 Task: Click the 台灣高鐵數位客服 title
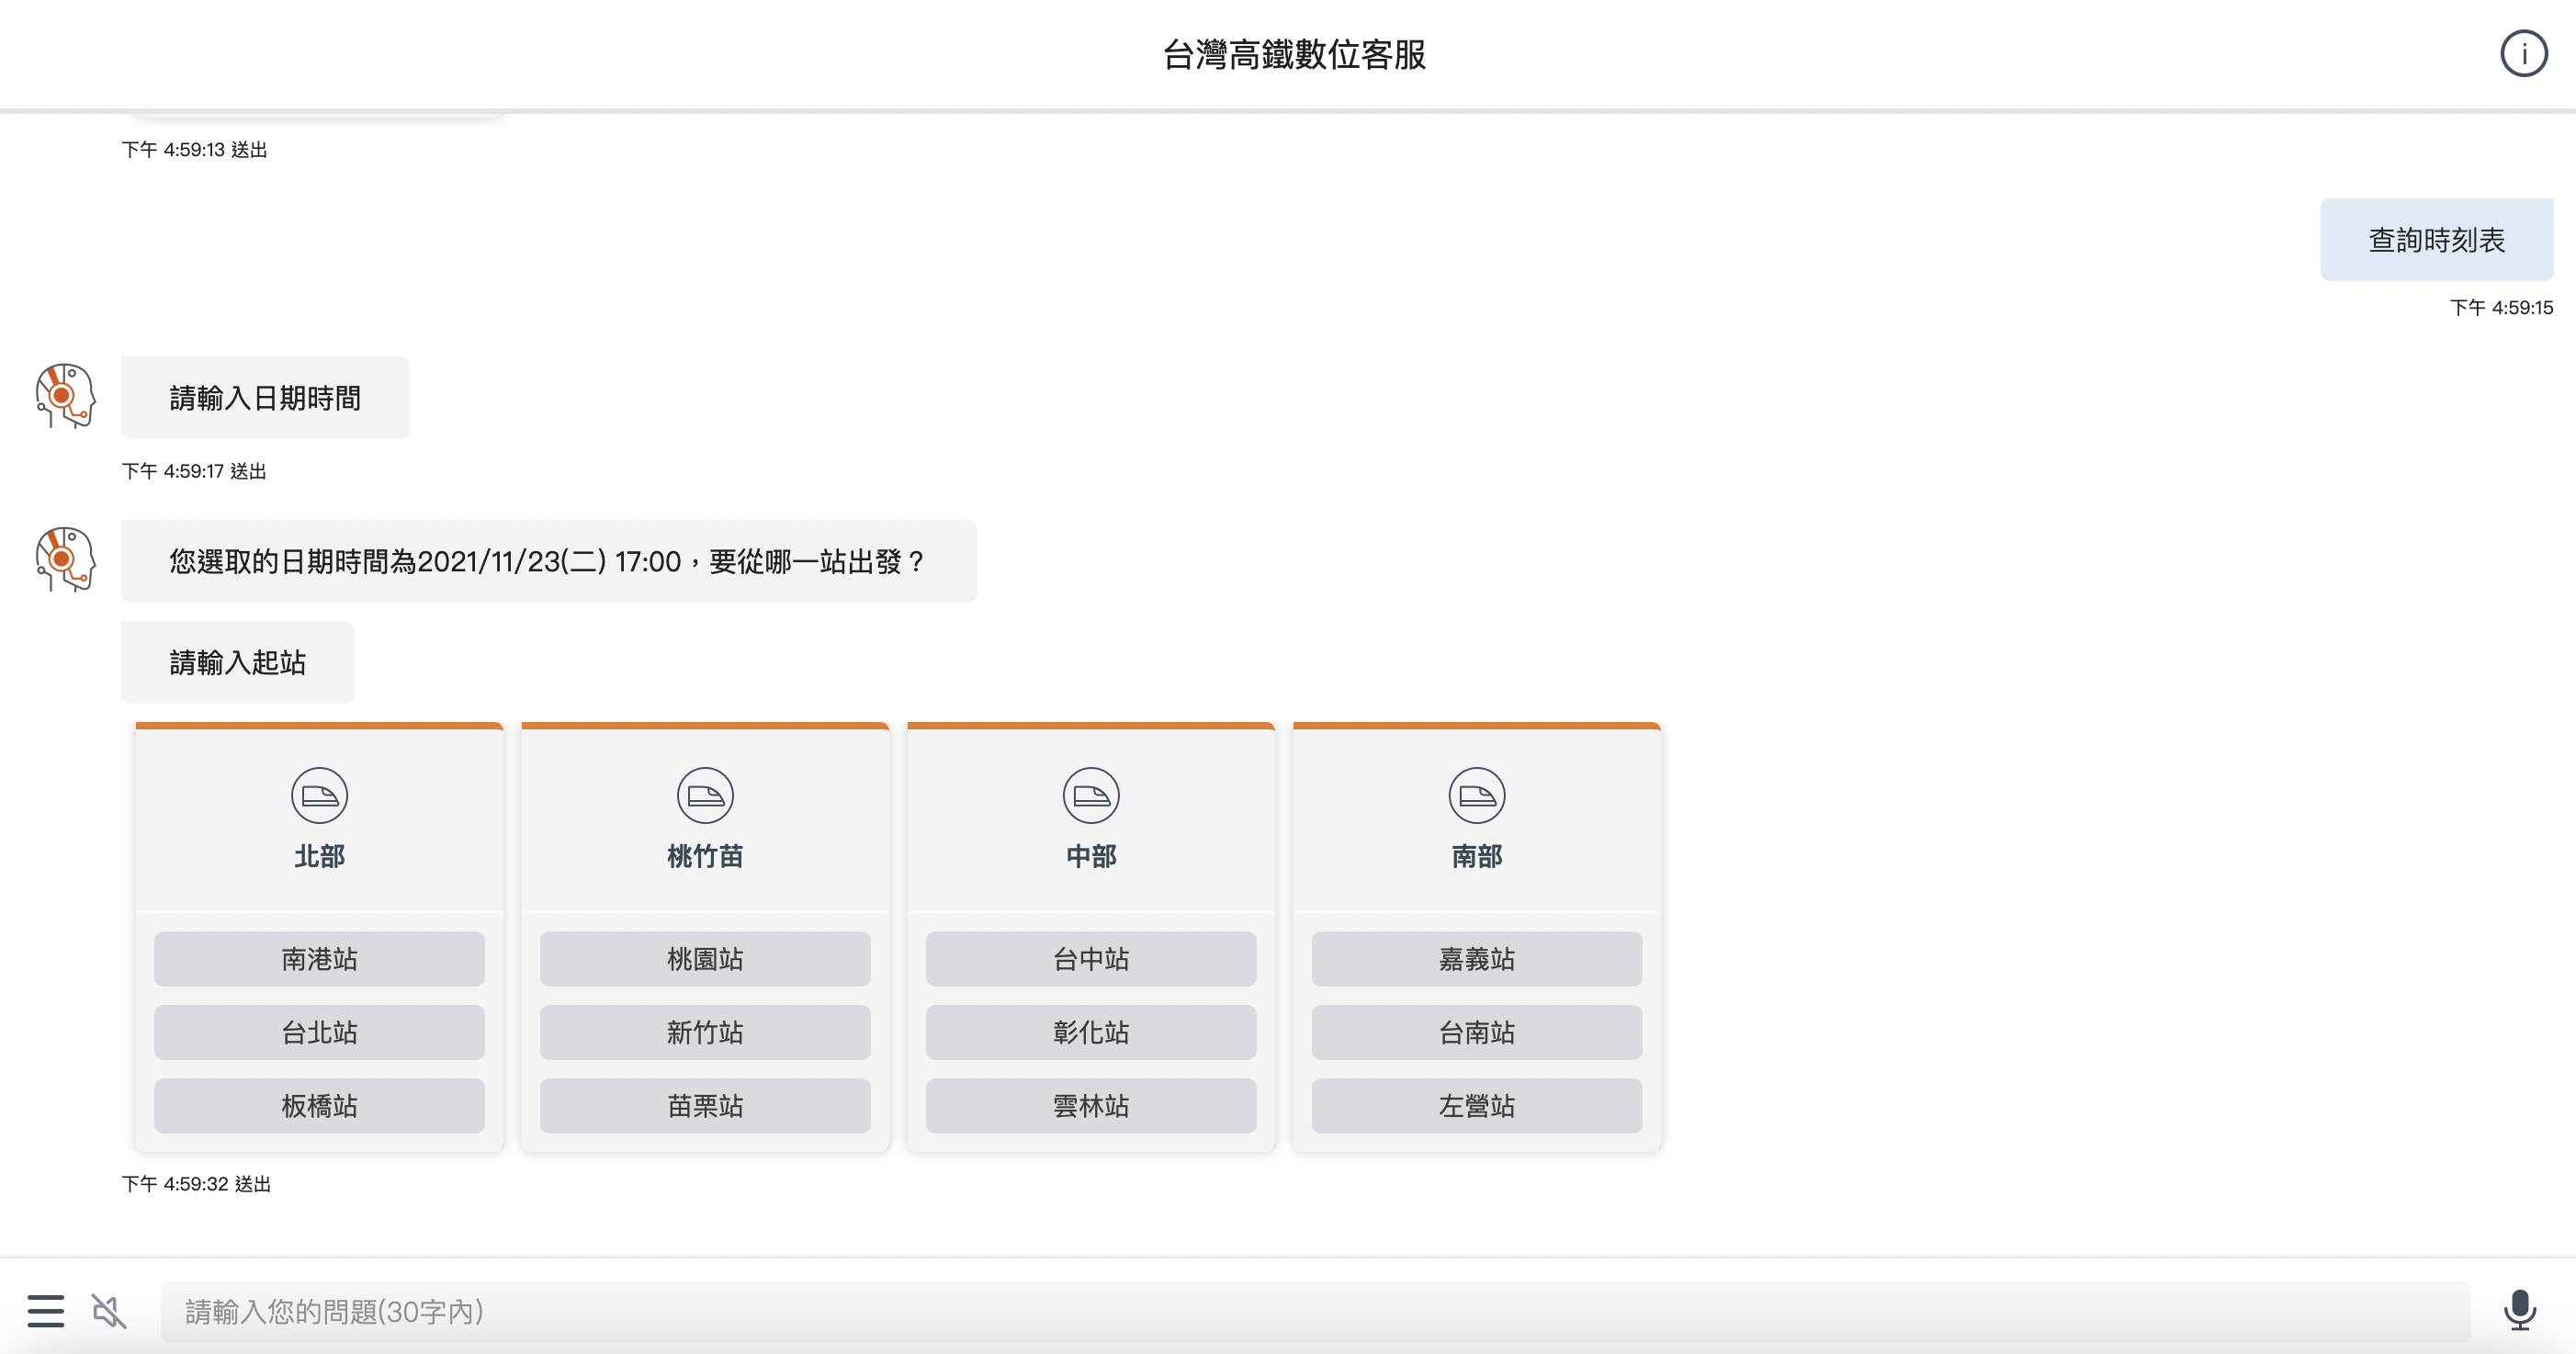pos(1294,54)
